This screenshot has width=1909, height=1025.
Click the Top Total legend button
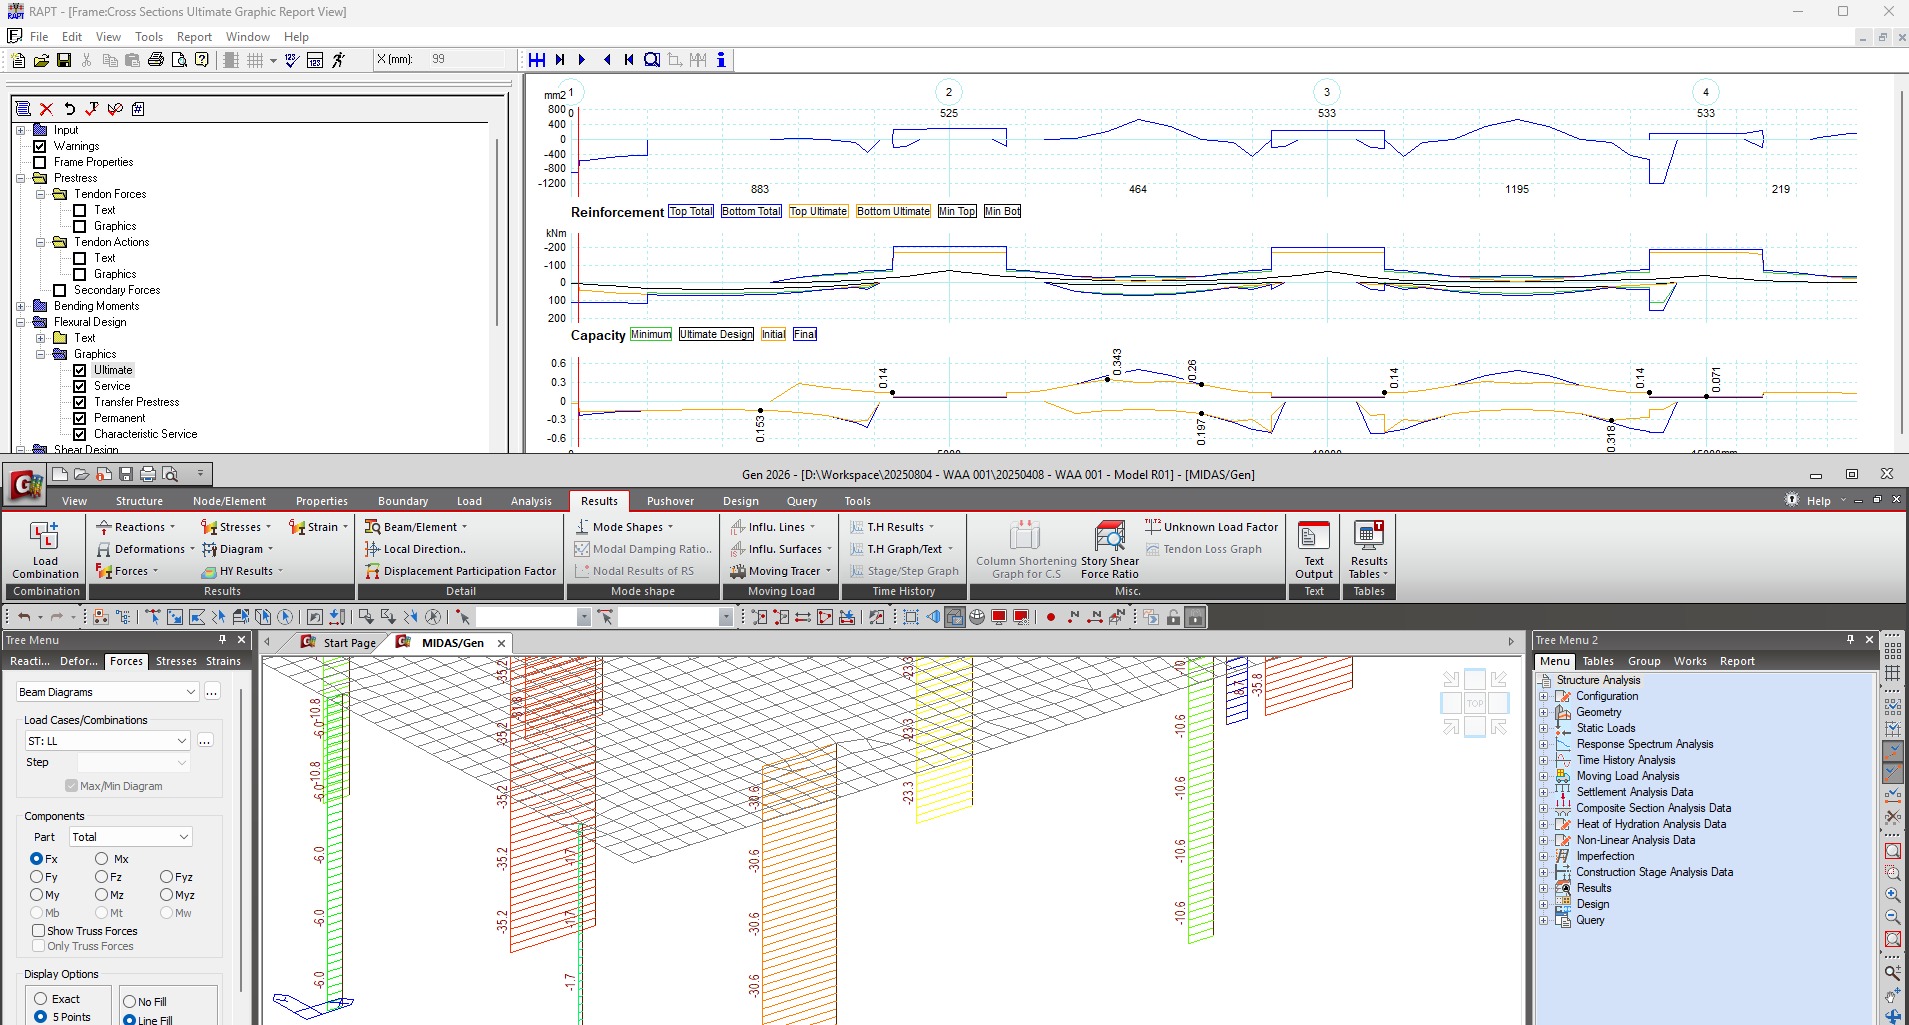pos(691,211)
